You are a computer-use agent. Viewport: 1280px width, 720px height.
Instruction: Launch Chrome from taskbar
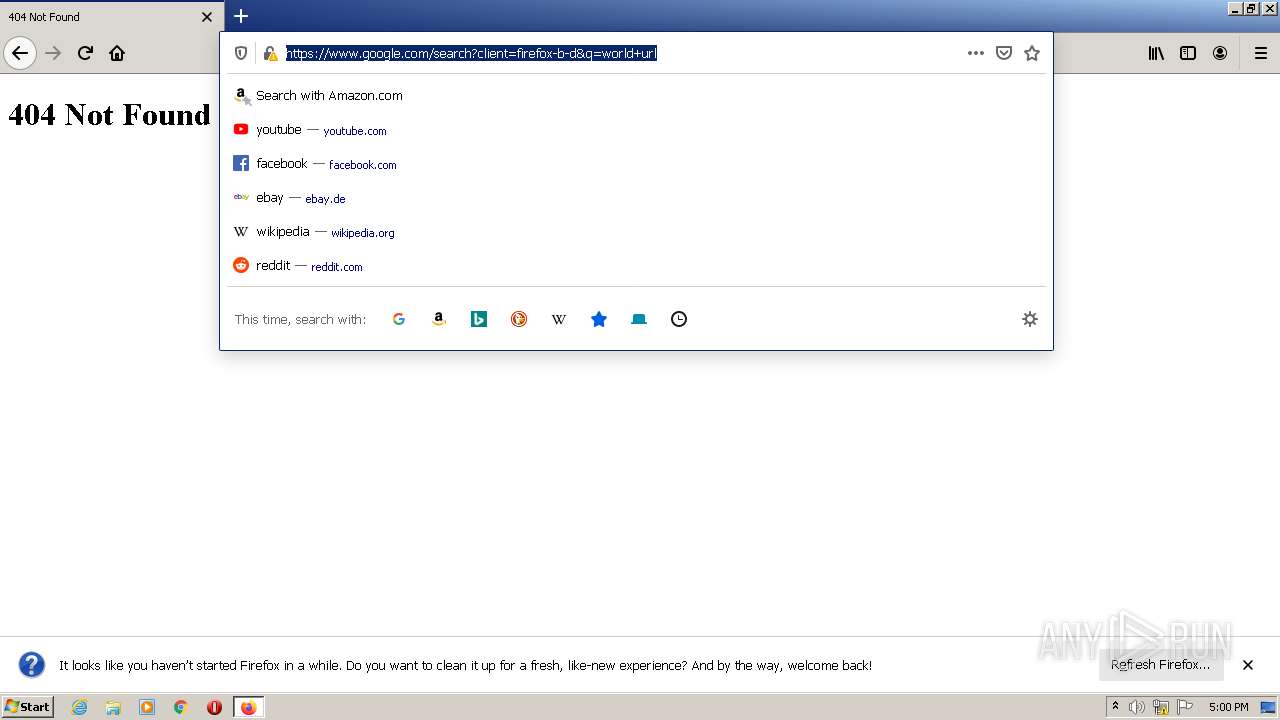[181, 707]
